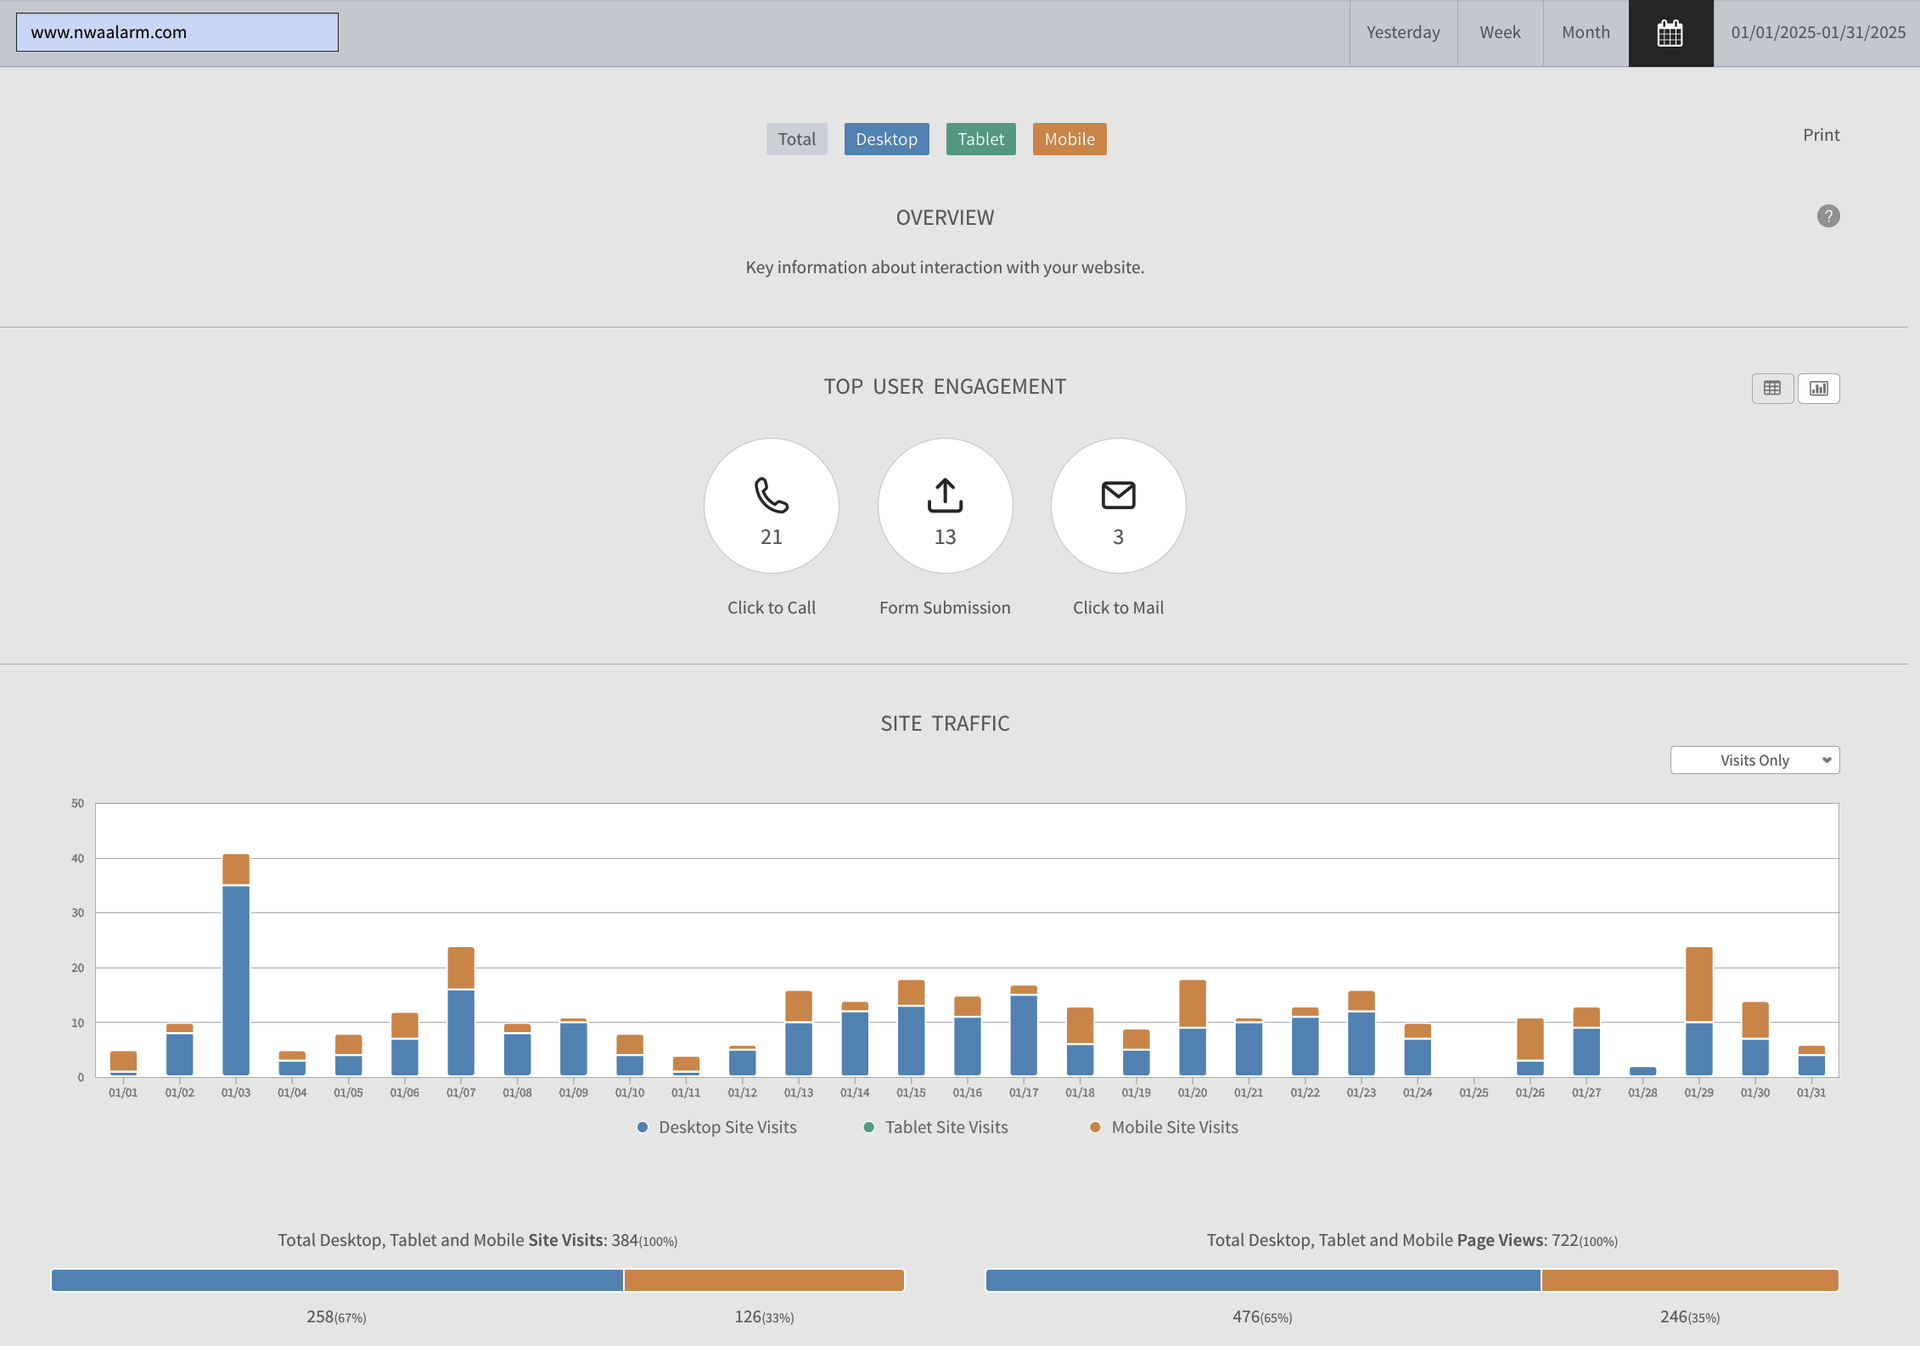Click the orange Mobile filter button
This screenshot has width=1920, height=1346.
coord(1069,139)
